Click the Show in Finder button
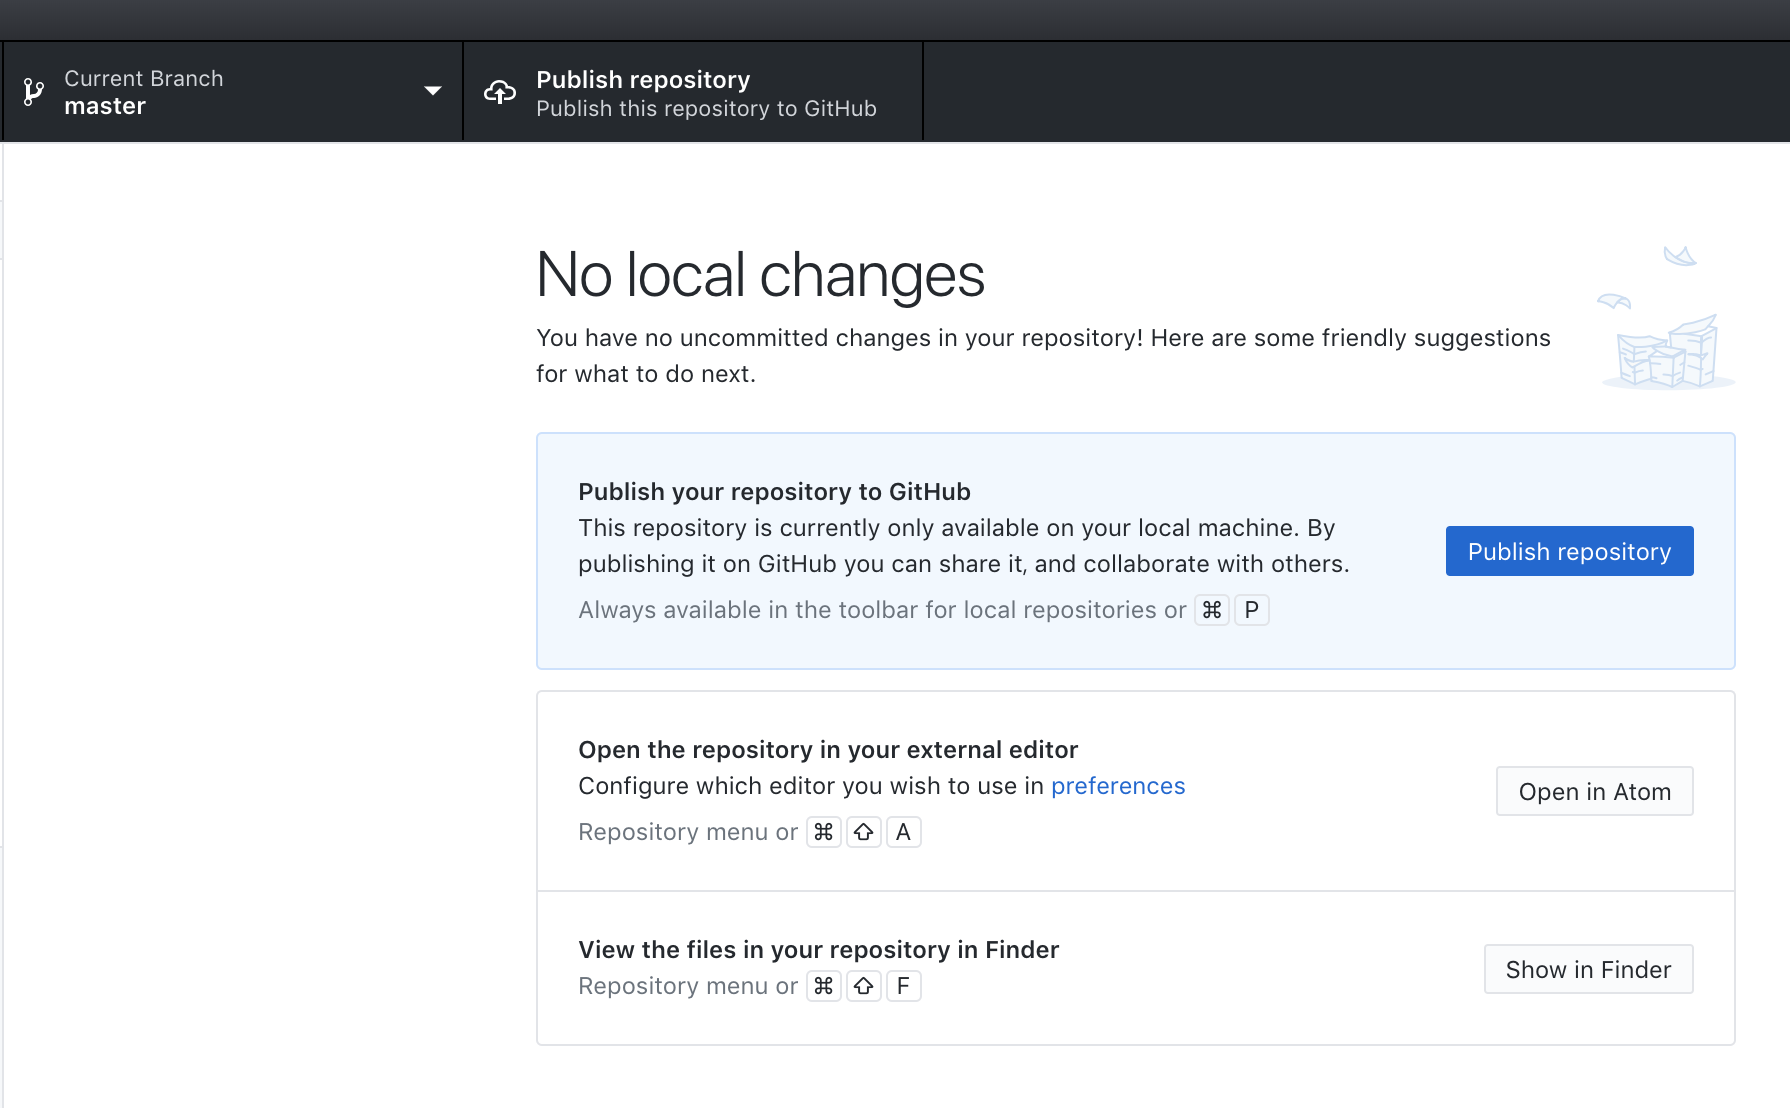 [1588, 969]
